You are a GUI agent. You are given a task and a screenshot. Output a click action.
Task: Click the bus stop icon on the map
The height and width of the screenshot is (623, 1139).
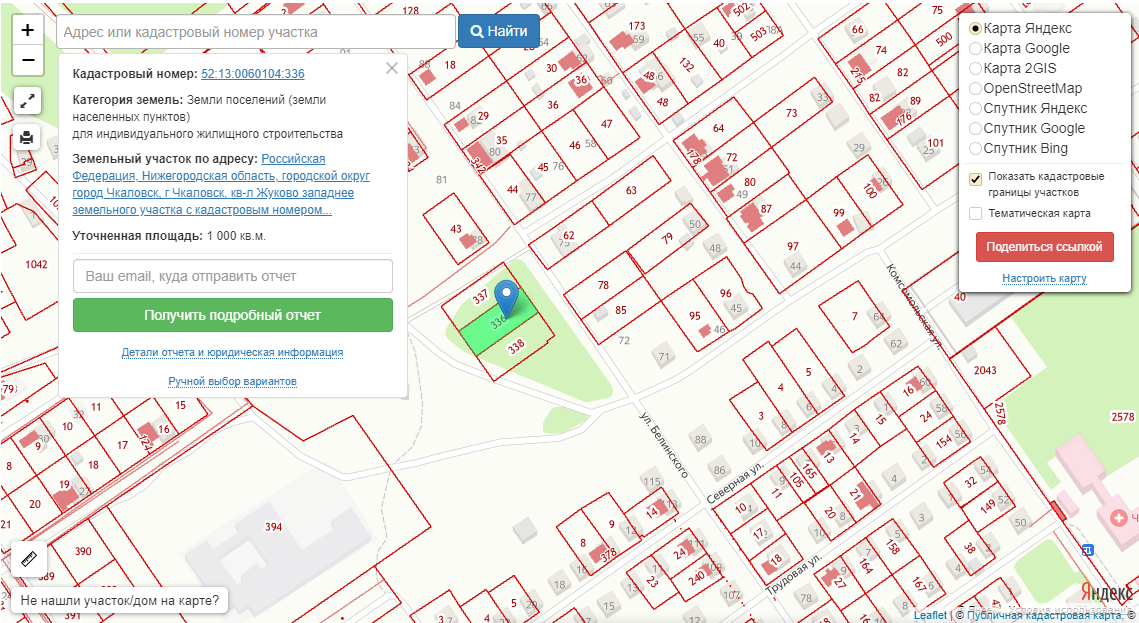click(x=1087, y=550)
